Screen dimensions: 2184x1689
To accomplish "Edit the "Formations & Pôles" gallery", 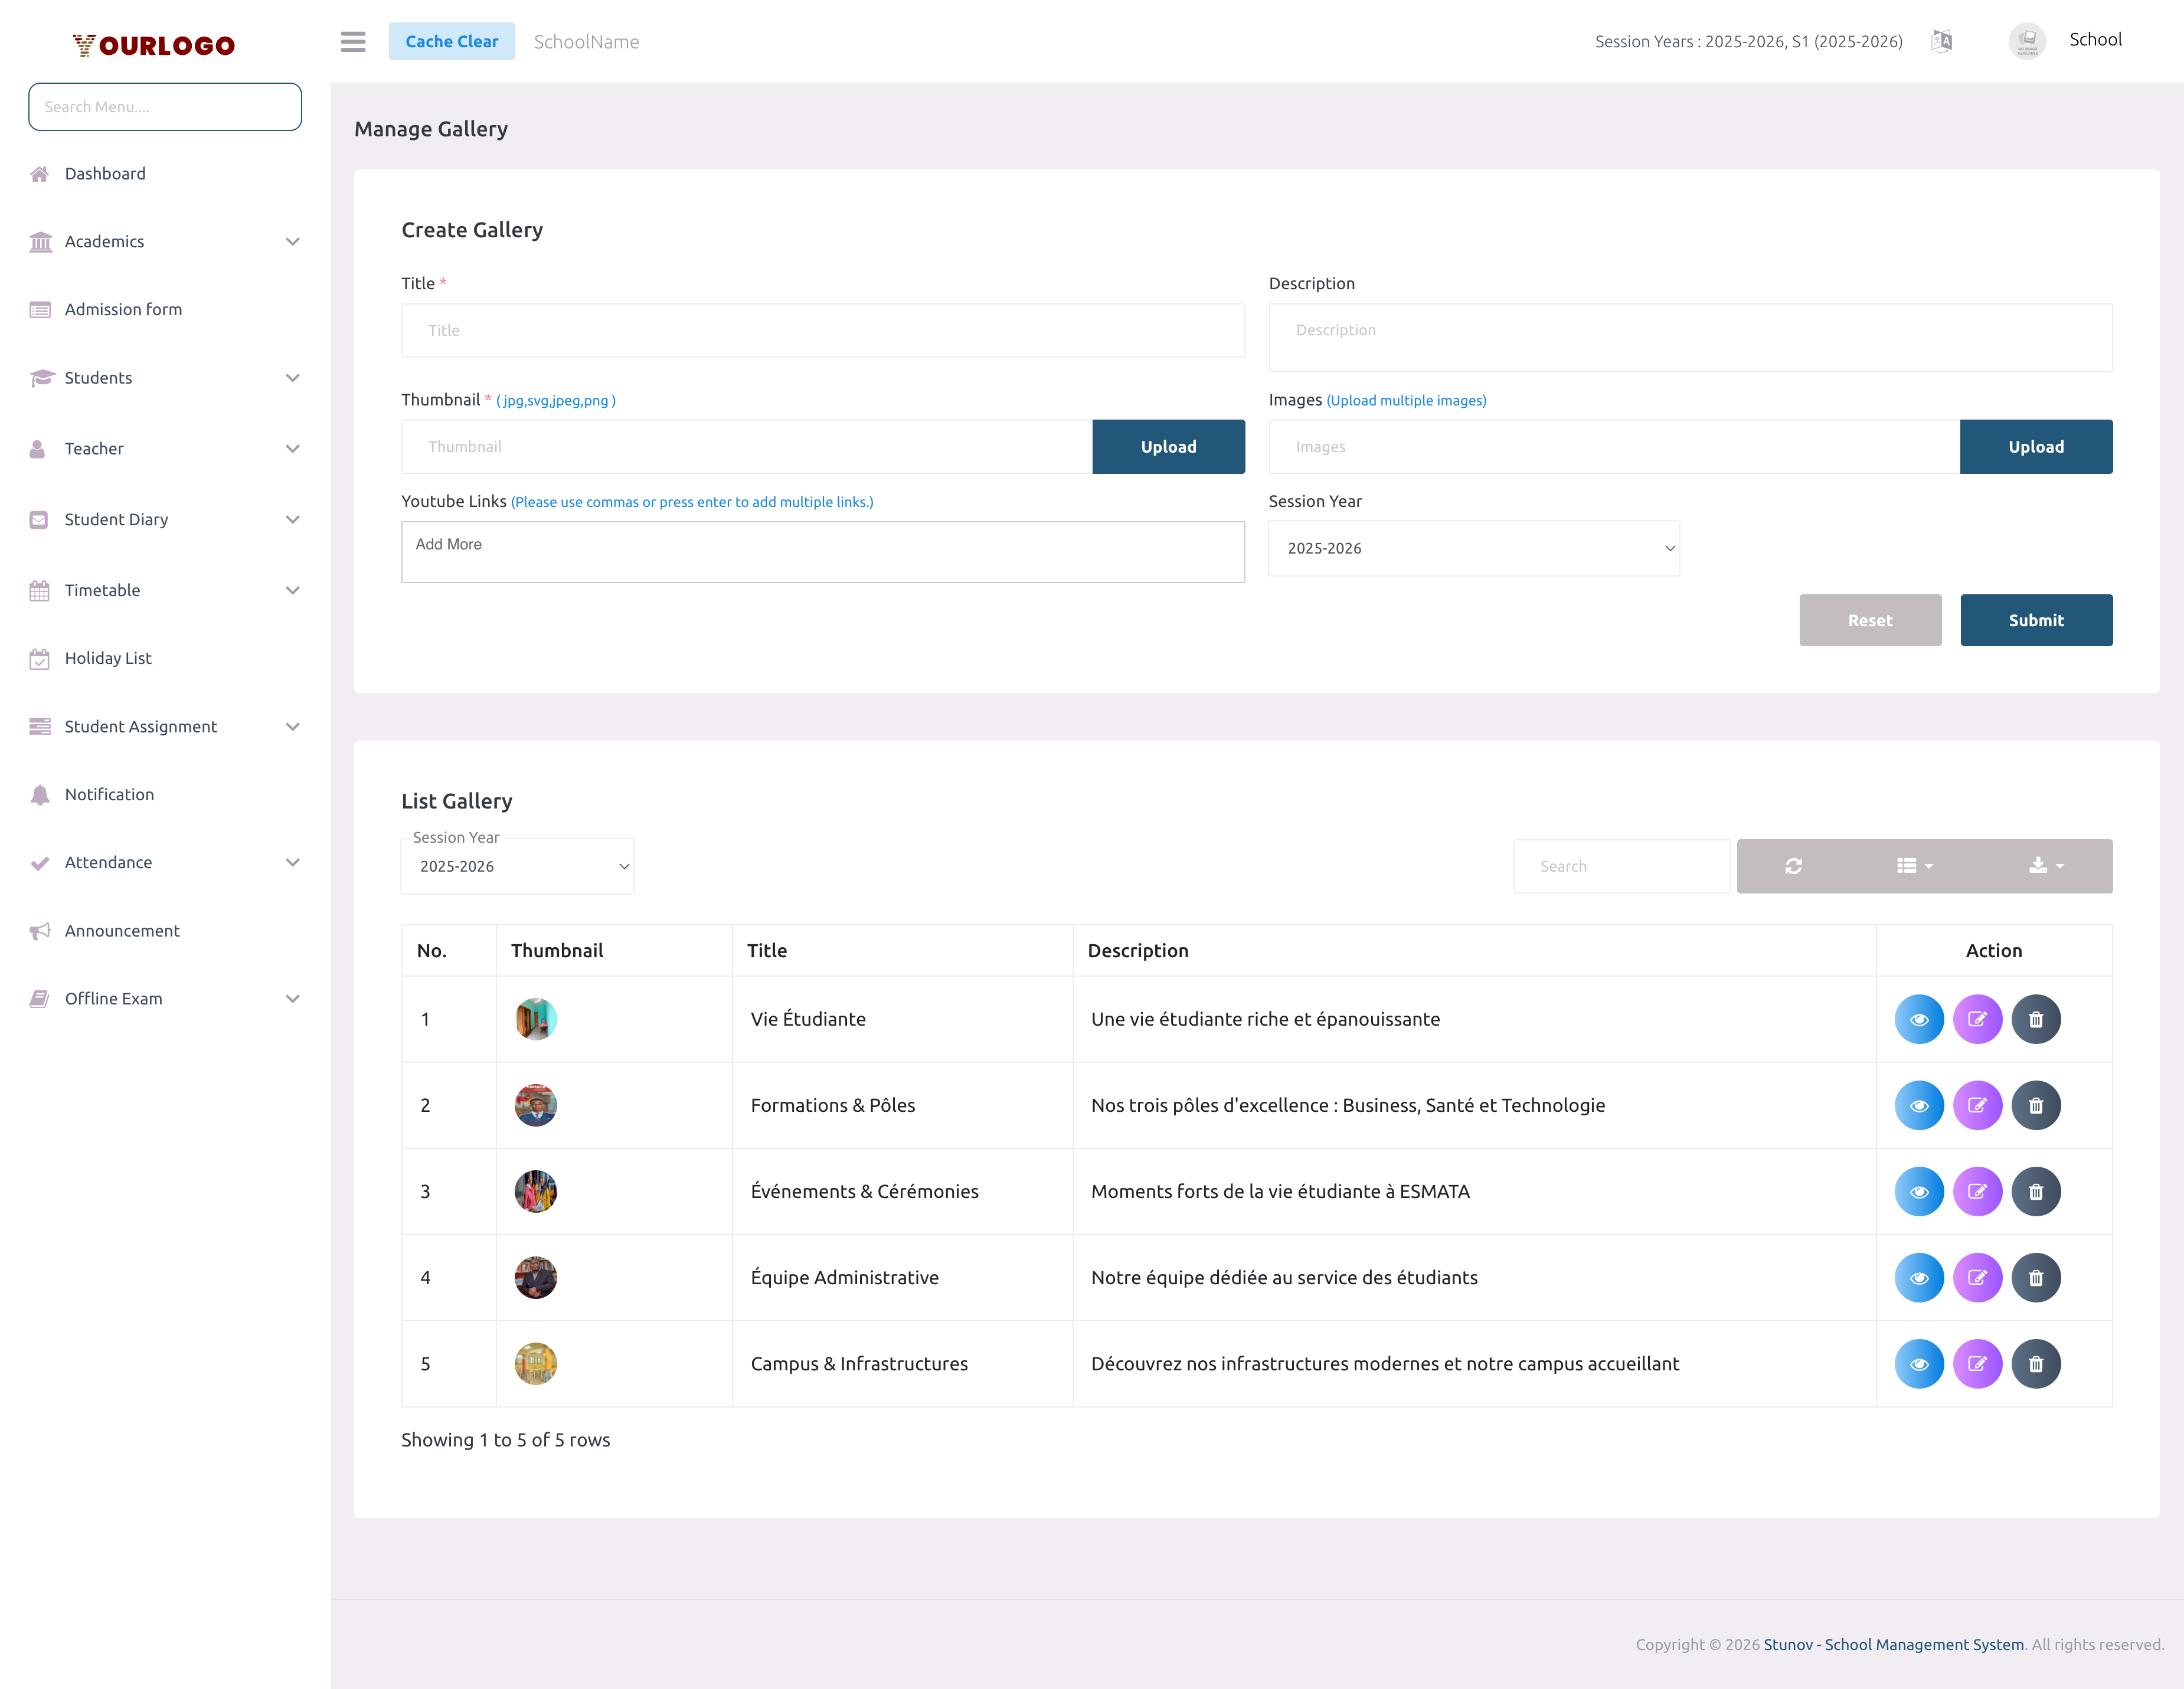I will (1977, 1105).
